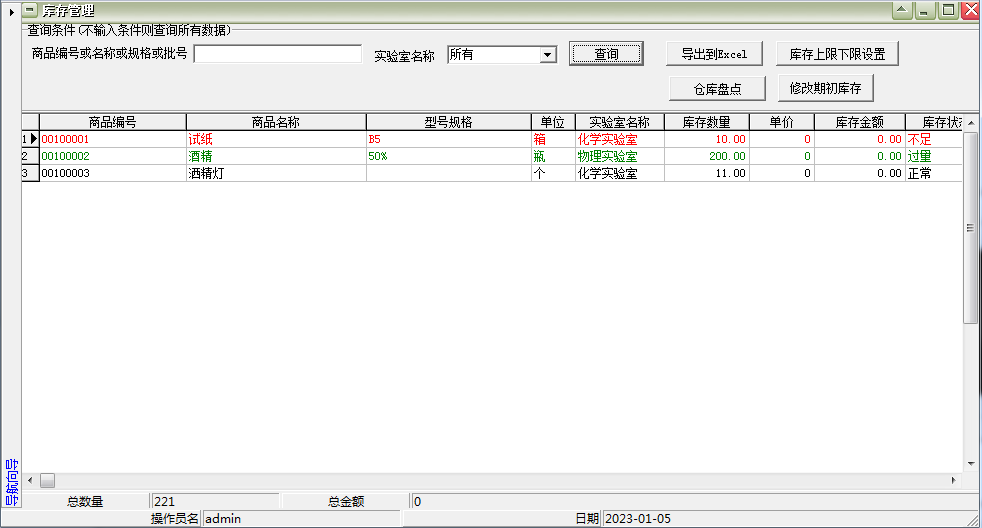Click row header number 3

(x=30, y=173)
